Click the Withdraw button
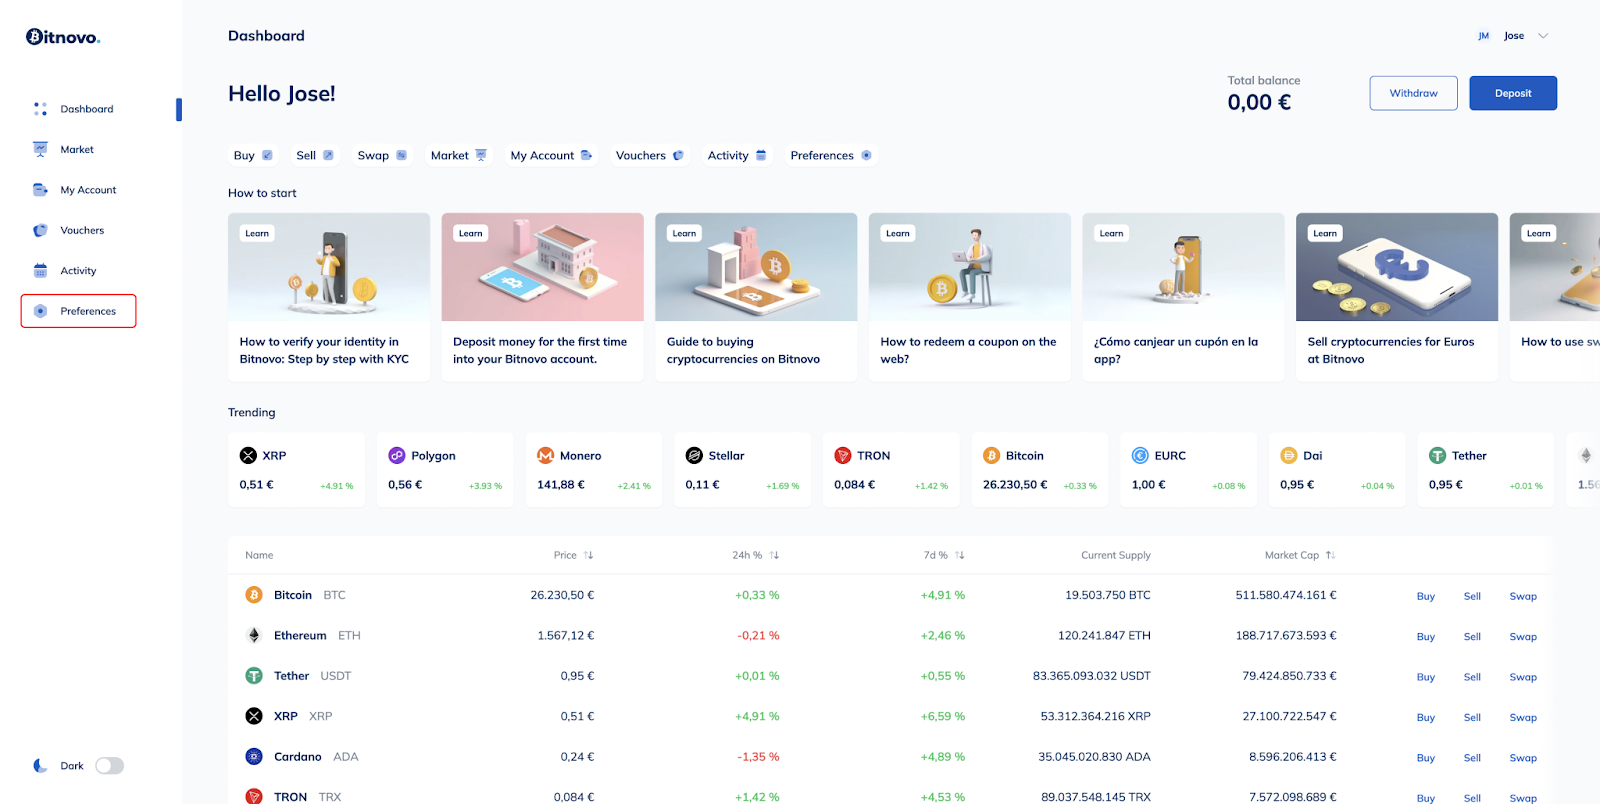 tap(1413, 93)
